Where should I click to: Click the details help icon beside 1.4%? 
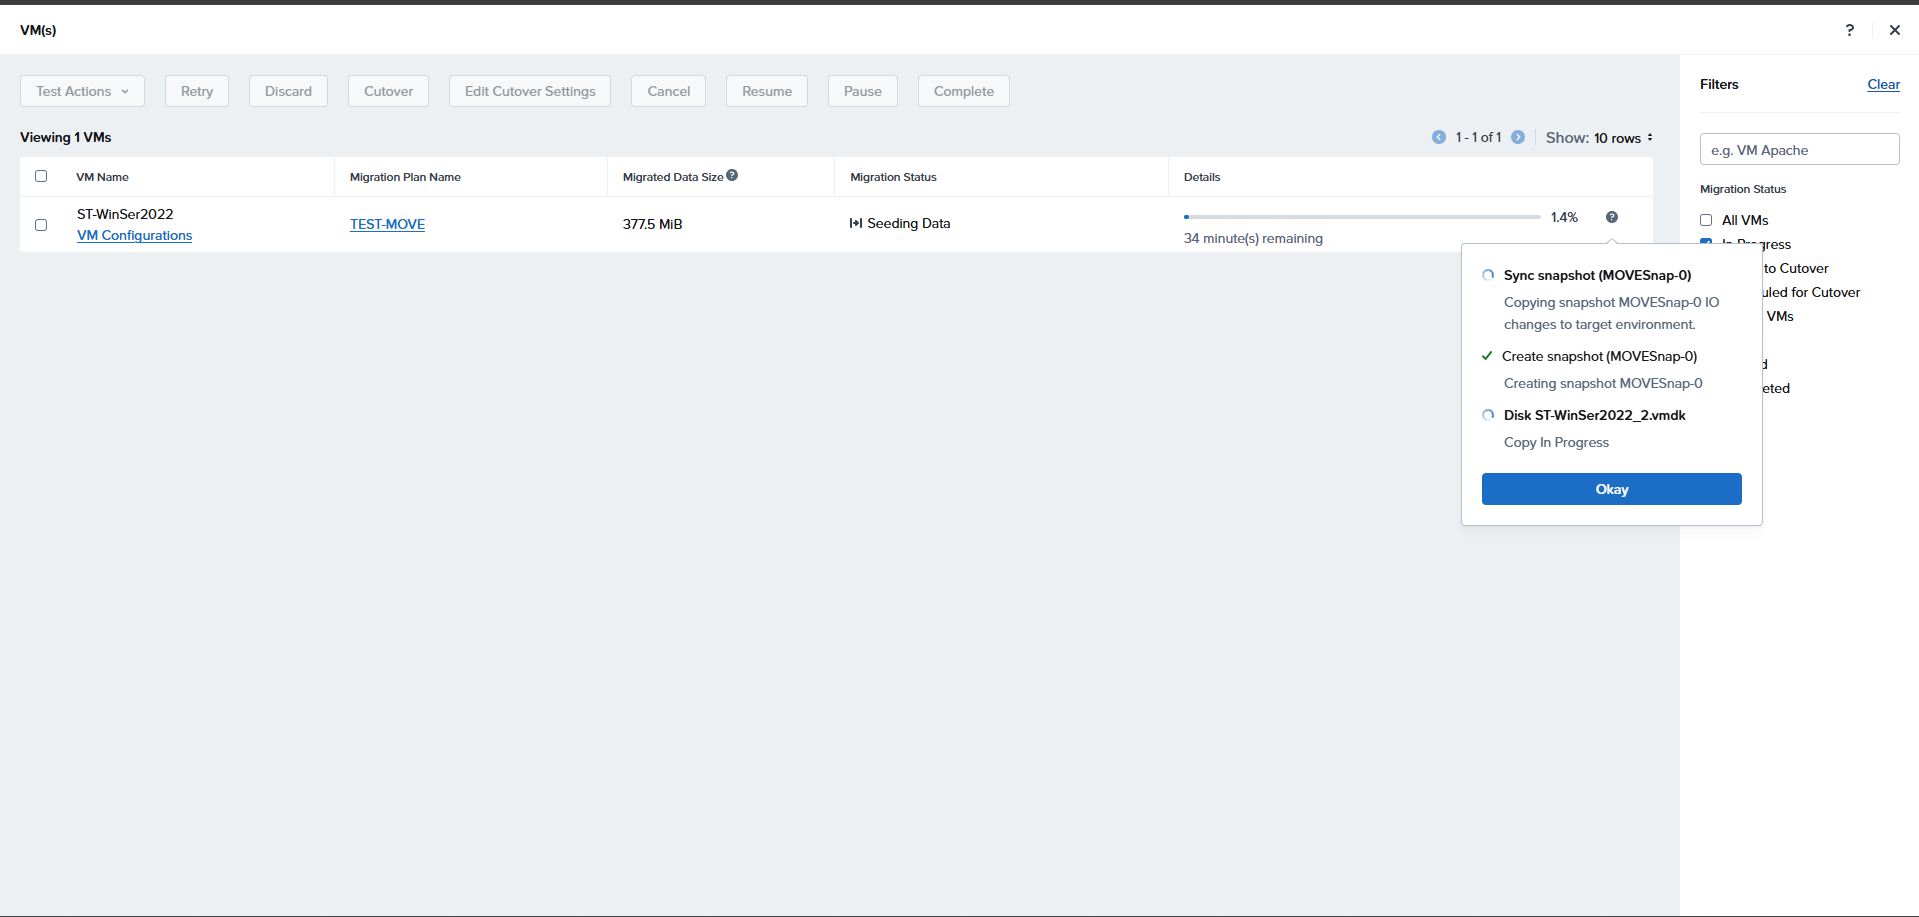[1612, 217]
